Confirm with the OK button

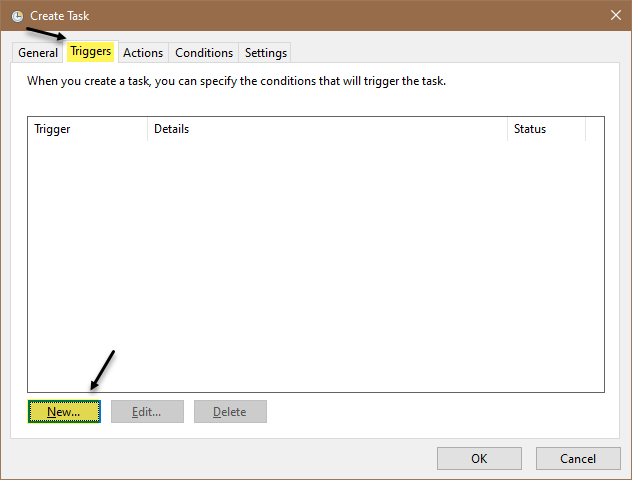coord(479,458)
